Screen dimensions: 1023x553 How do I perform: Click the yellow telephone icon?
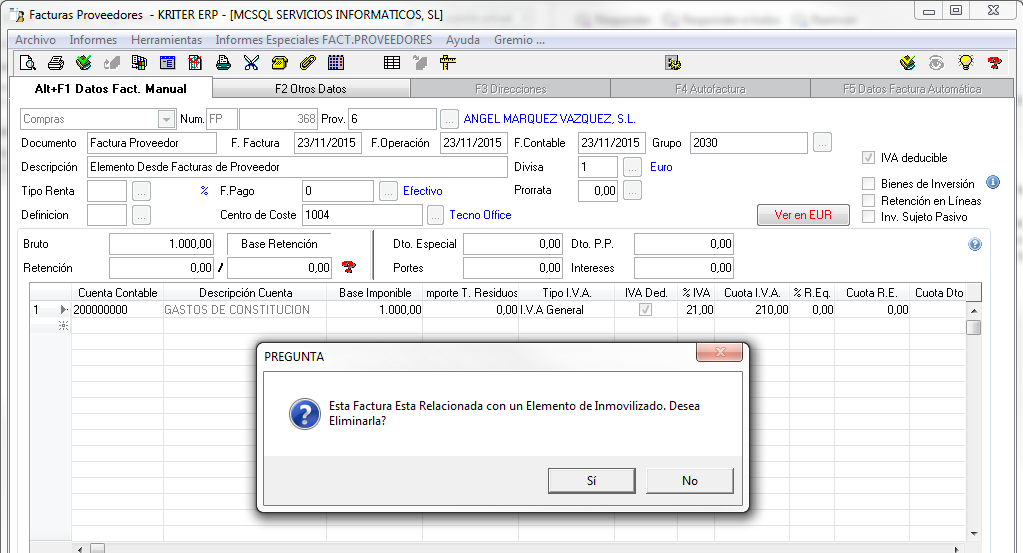(279, 63)
